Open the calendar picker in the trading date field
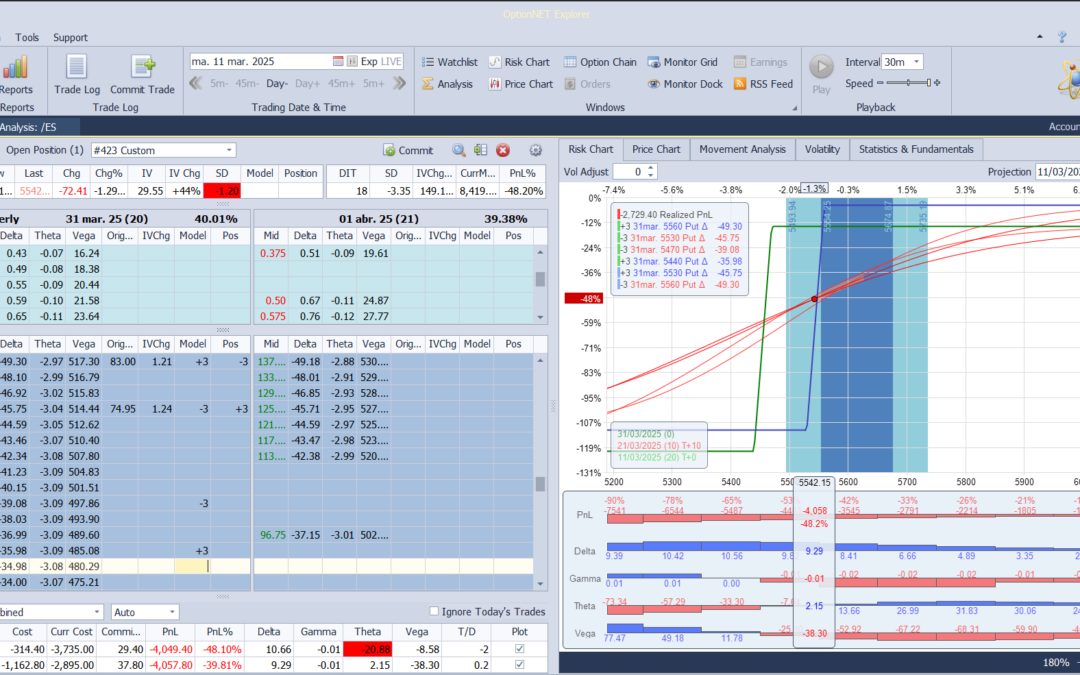Screen dimensions: 1080x675 click(x=338, y=61)
